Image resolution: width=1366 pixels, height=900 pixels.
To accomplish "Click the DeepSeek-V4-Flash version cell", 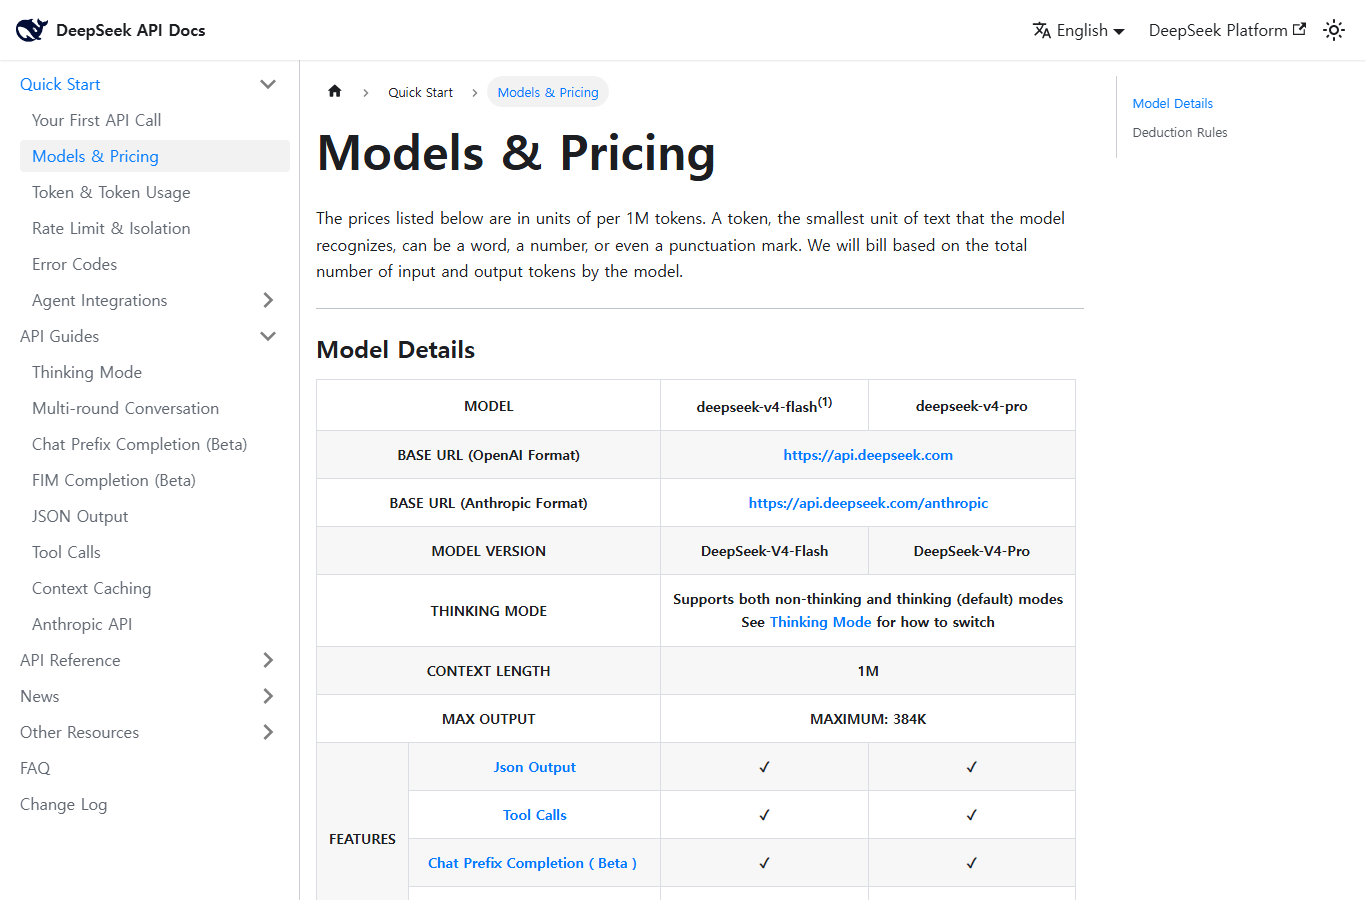I will [764, 551].
